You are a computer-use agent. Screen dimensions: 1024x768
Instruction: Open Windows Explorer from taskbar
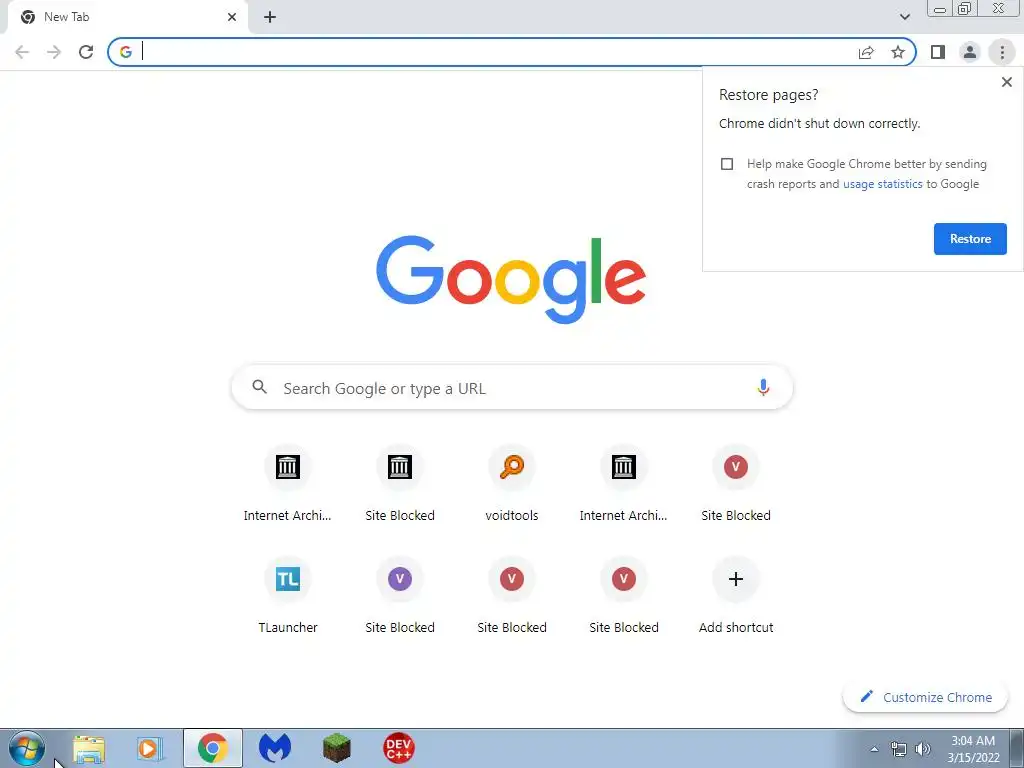(x=89, y=749)
